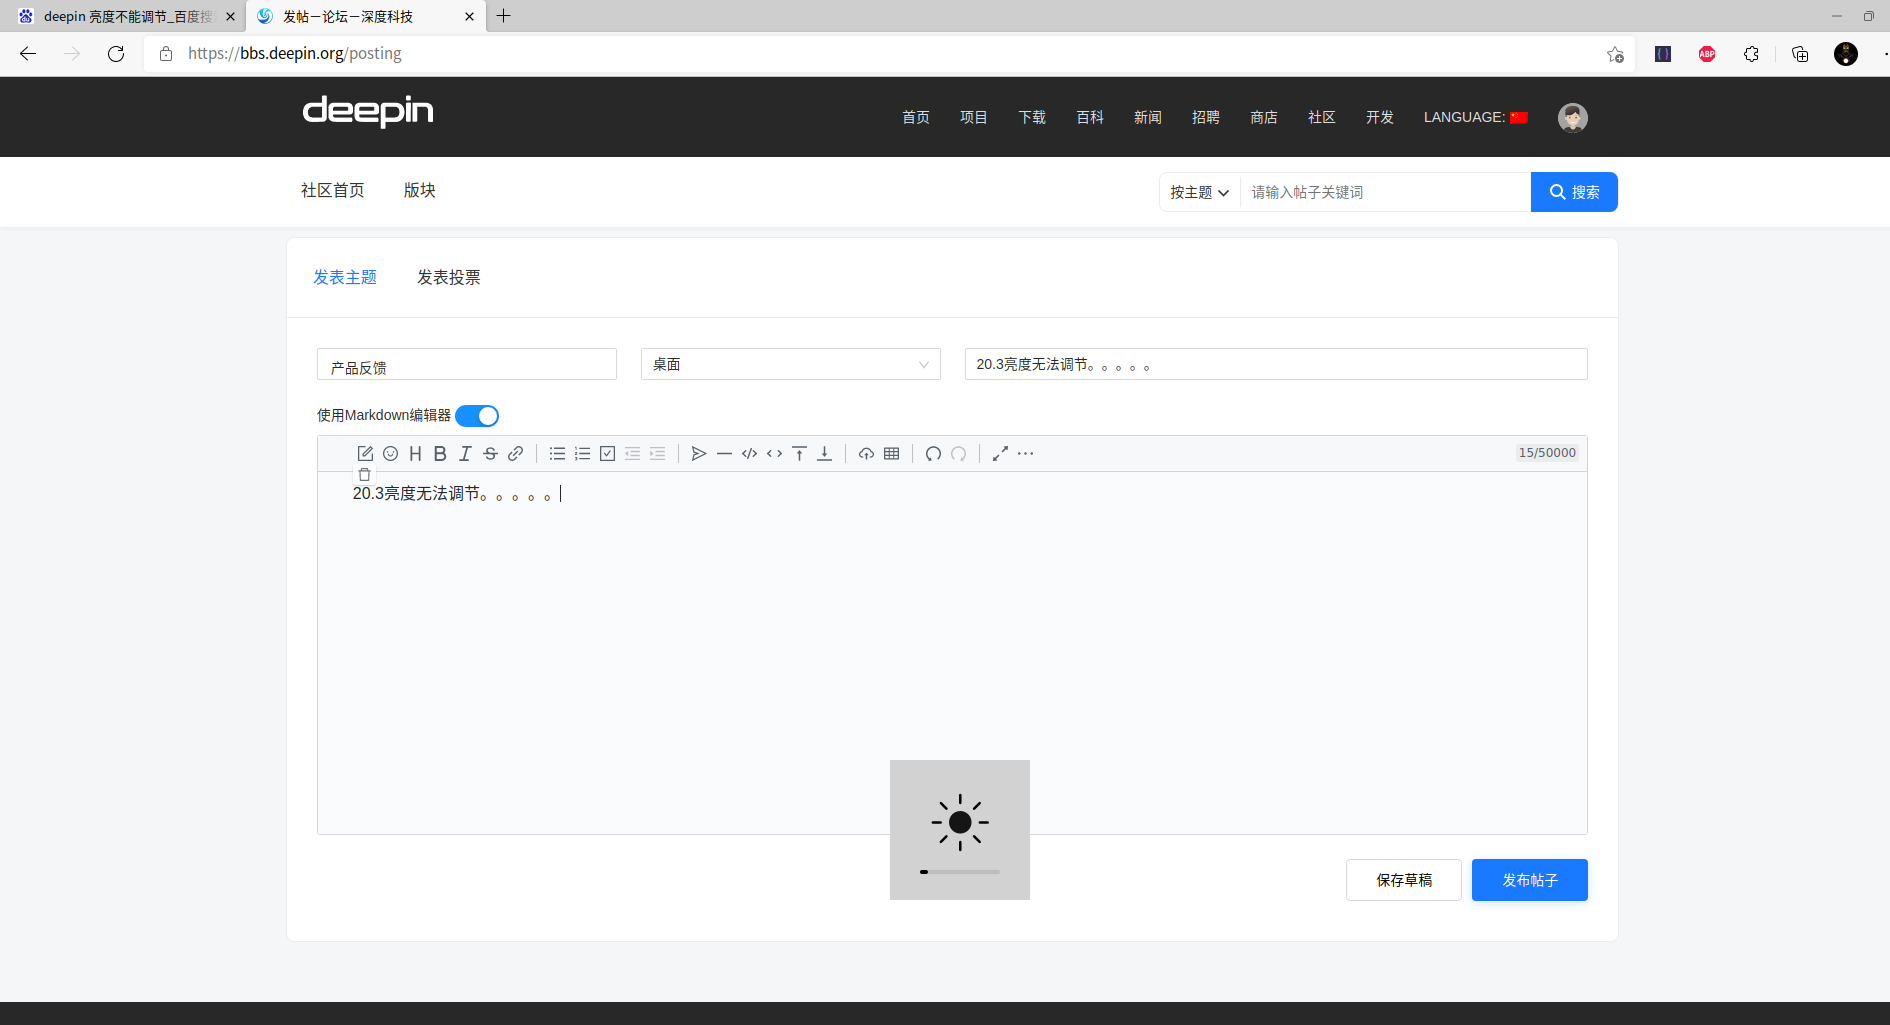Click inside the Markdown editor text area
Screen dimensions: 1890x1025
pyautogui.click(x=952, y=653)
